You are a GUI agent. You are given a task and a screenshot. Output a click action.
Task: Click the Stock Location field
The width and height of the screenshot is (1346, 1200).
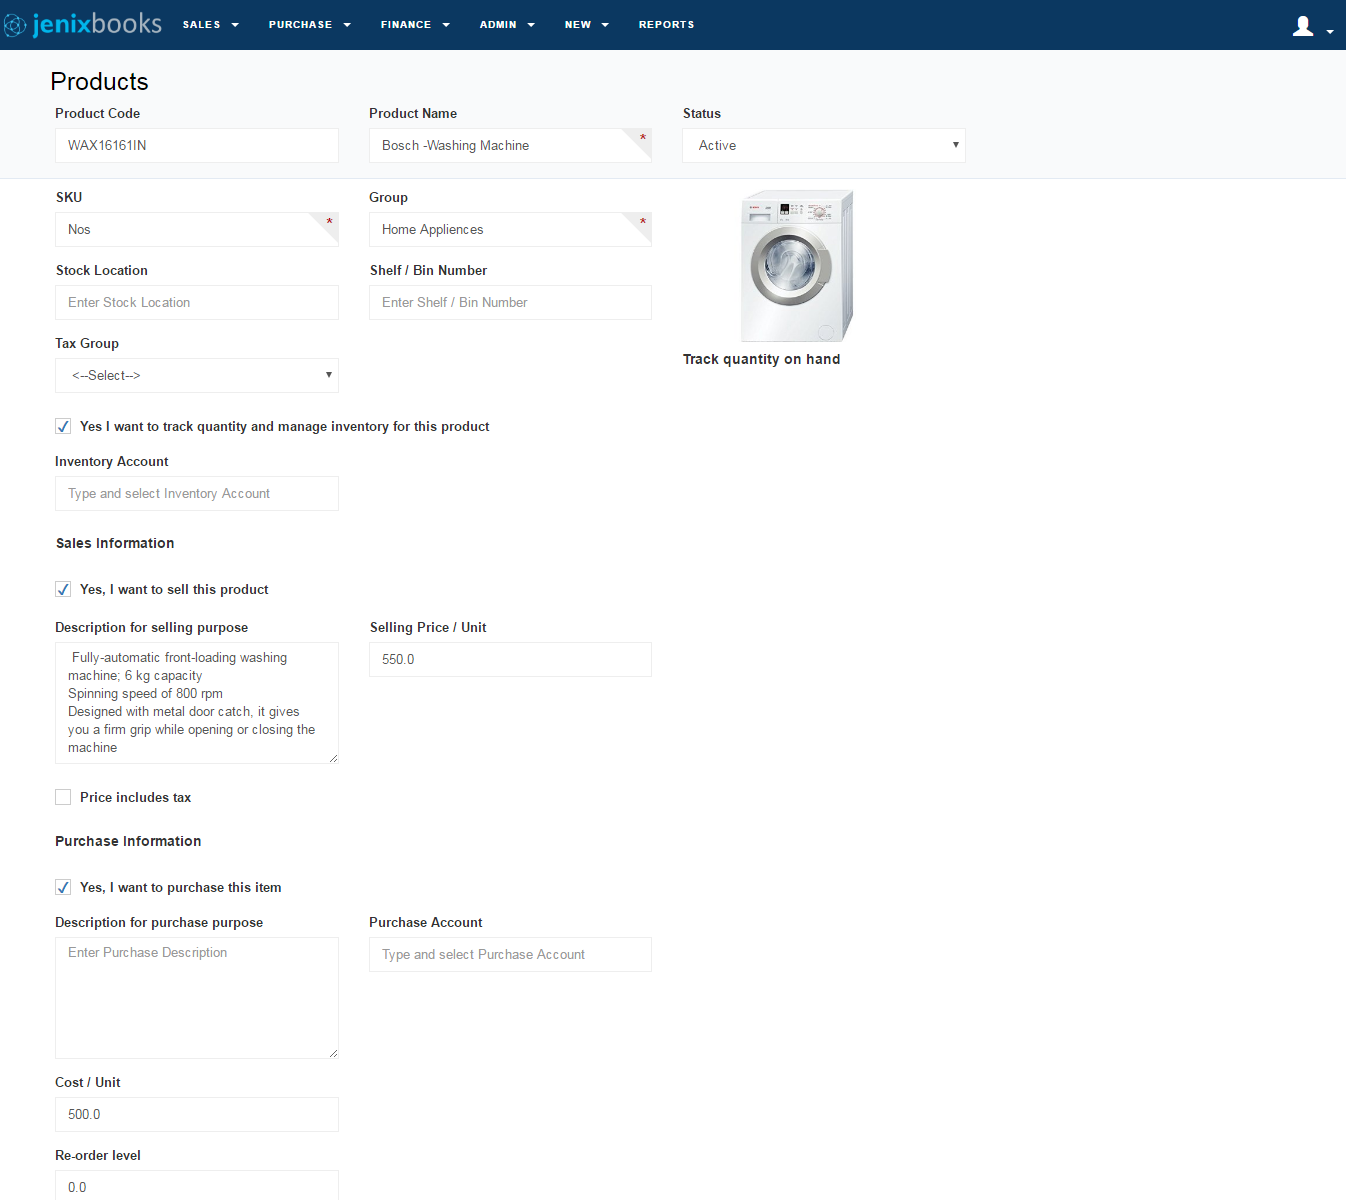pyautogui.click(x=197, y=302)
